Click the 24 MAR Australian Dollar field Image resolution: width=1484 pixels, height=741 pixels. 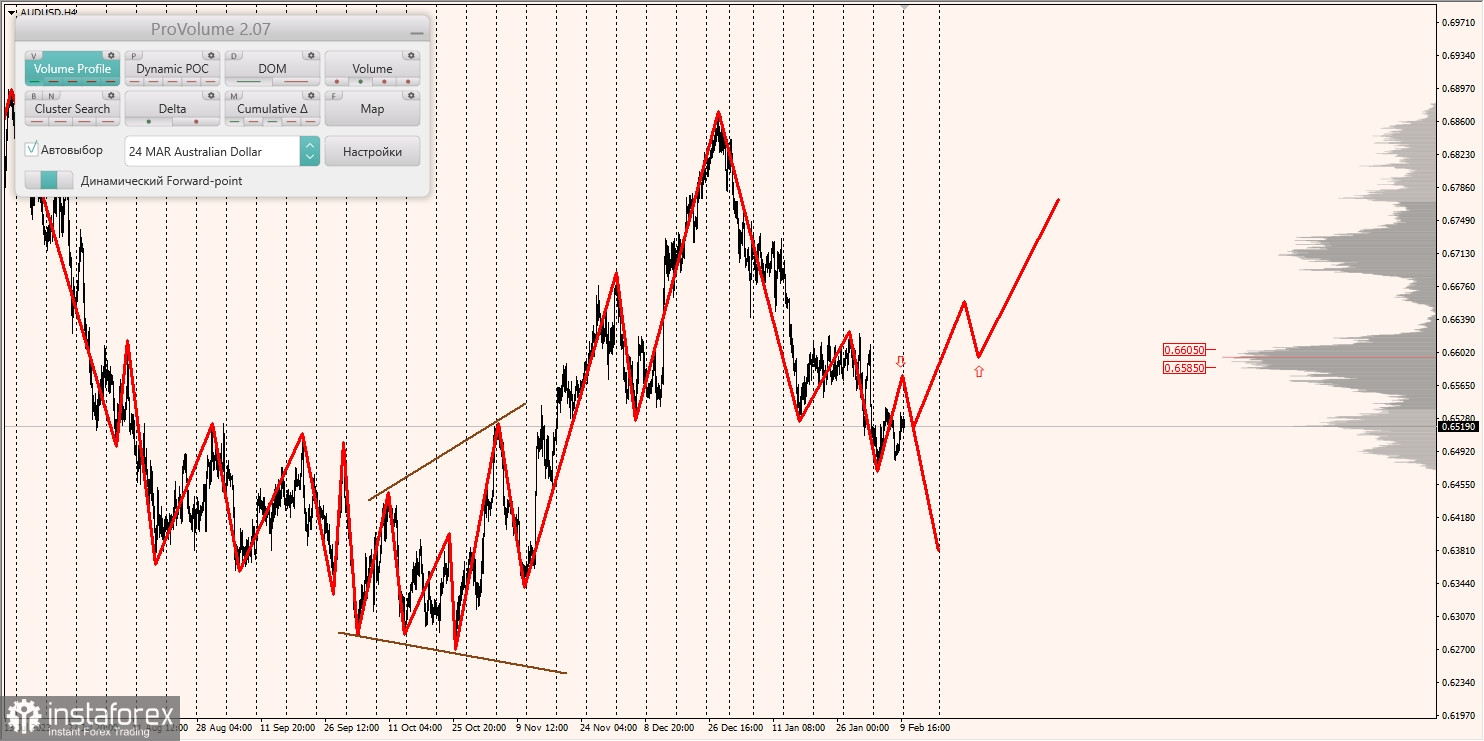212,151
